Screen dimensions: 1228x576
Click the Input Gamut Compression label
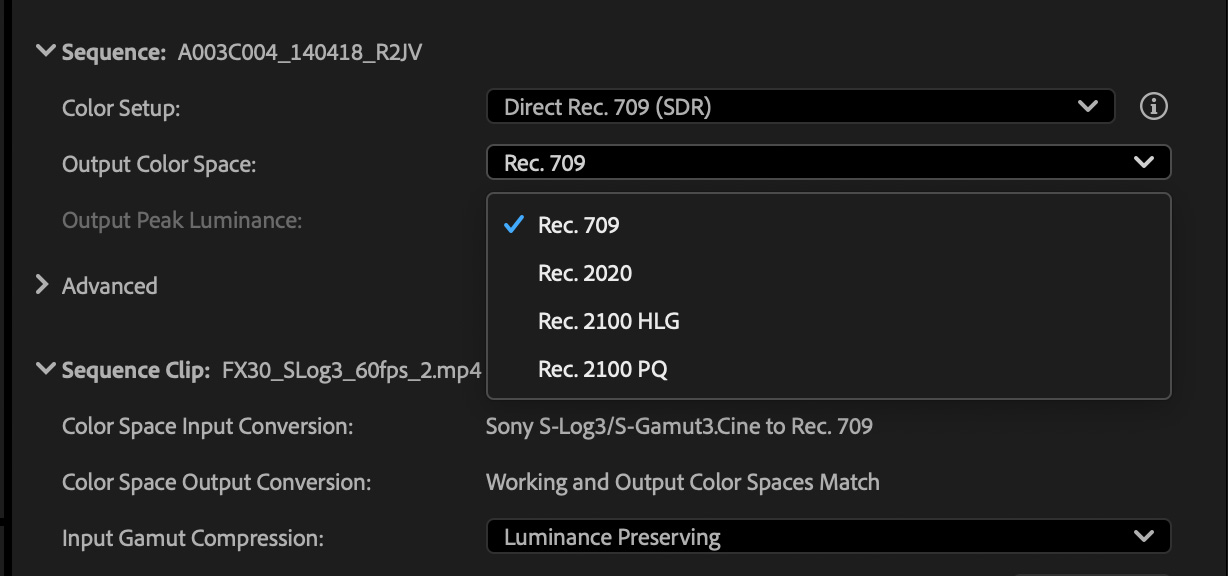point(193,538)
